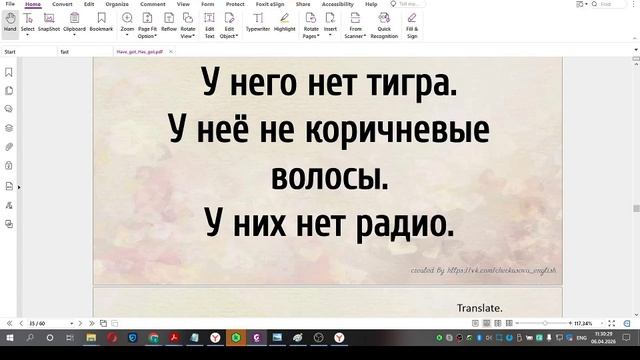Switch to the Home ribbon tab
Image resolution: width=640 pixels, height=360 pixels.
tap(33, 4)
